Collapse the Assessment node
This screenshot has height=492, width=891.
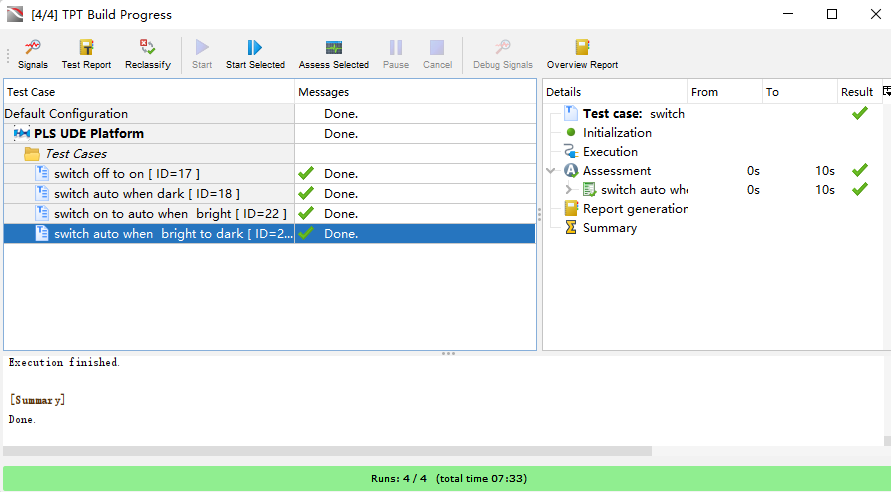coord(551,171)
